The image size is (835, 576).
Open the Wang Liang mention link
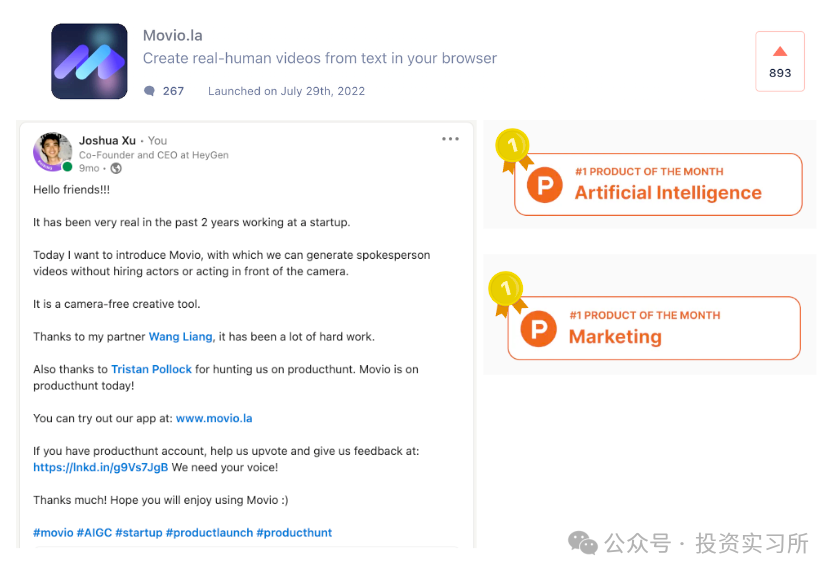(181, 336)
